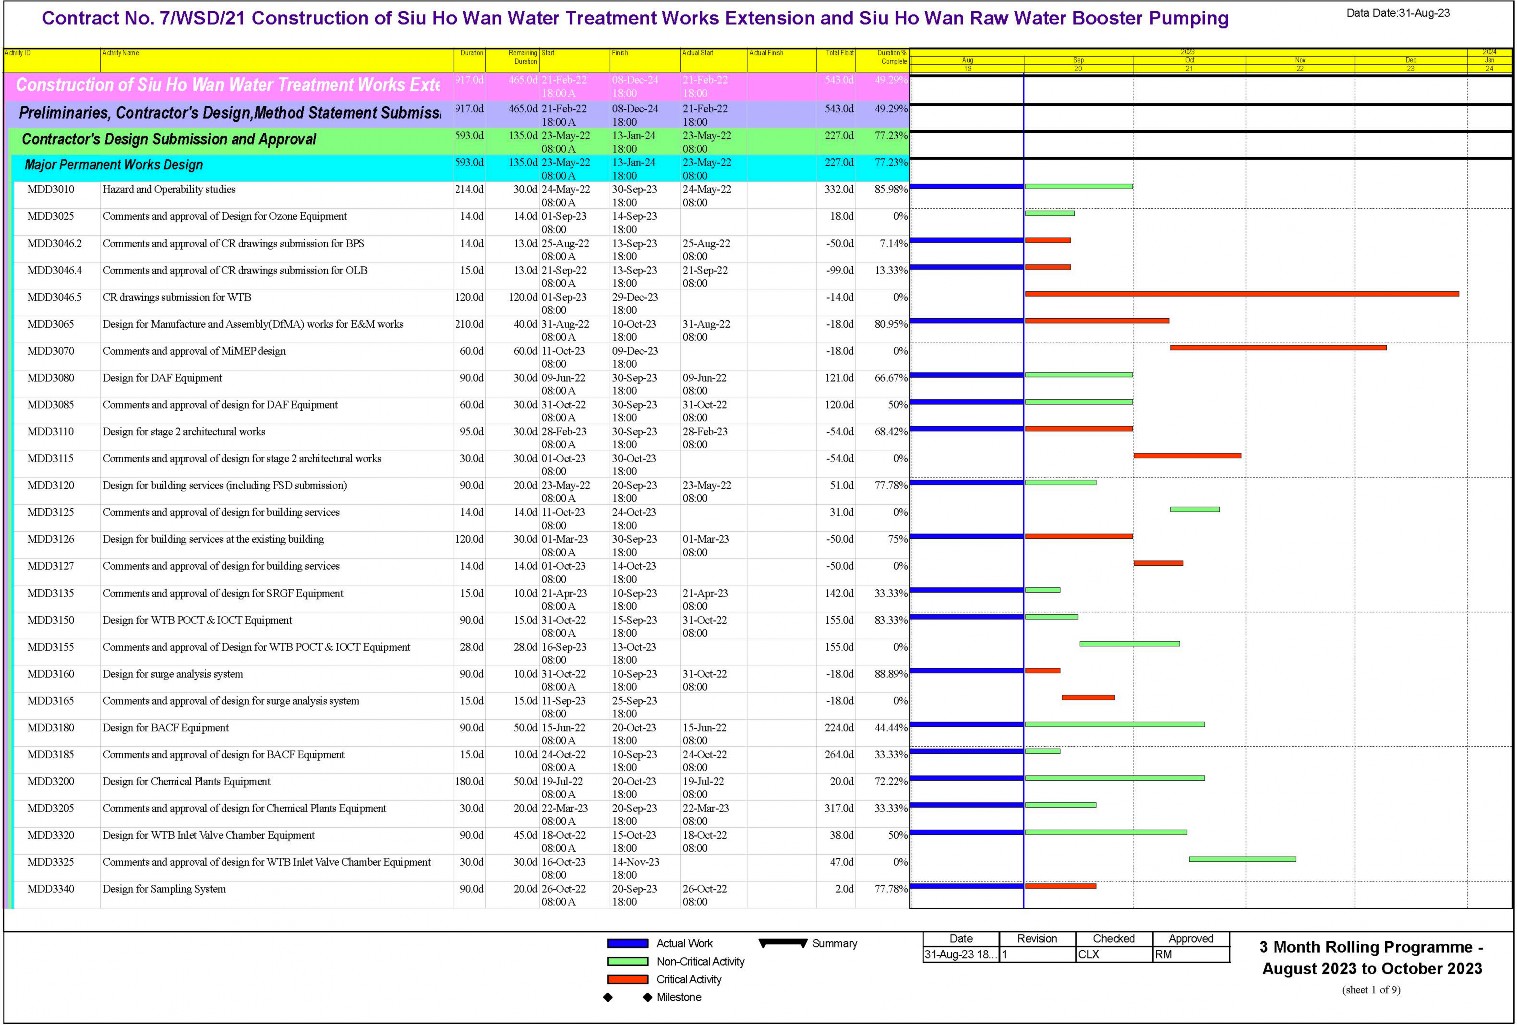The image size is (1517, 1025).
Task: Click the 7.14% complete value
Action: [894, 244]
